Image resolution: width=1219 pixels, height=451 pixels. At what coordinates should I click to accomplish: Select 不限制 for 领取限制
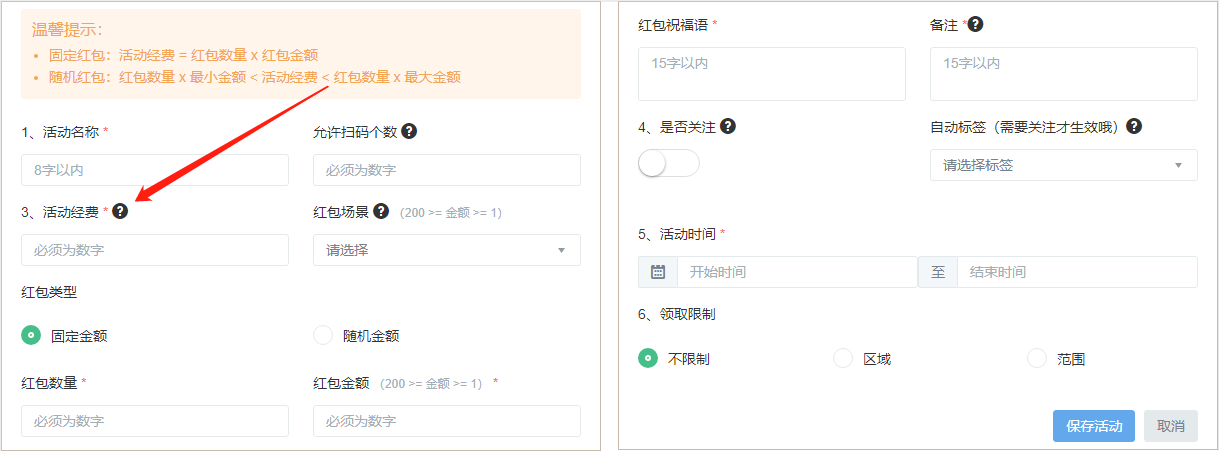coord(648,358)
